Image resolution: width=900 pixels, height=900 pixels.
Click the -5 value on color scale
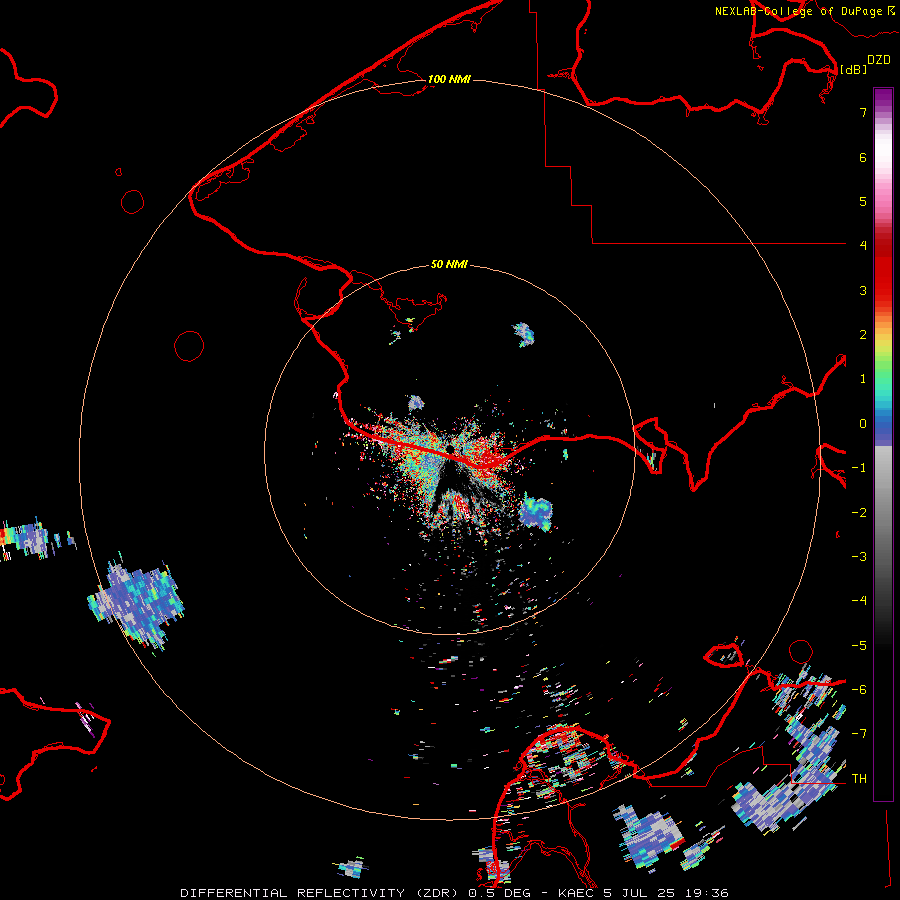tap(859, 646)
